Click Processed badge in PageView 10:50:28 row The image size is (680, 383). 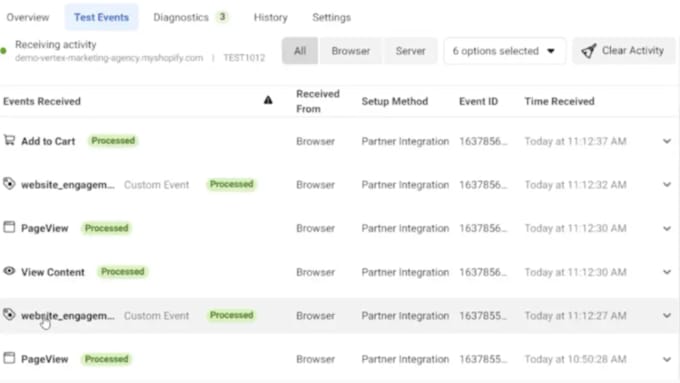pos(106,359)
